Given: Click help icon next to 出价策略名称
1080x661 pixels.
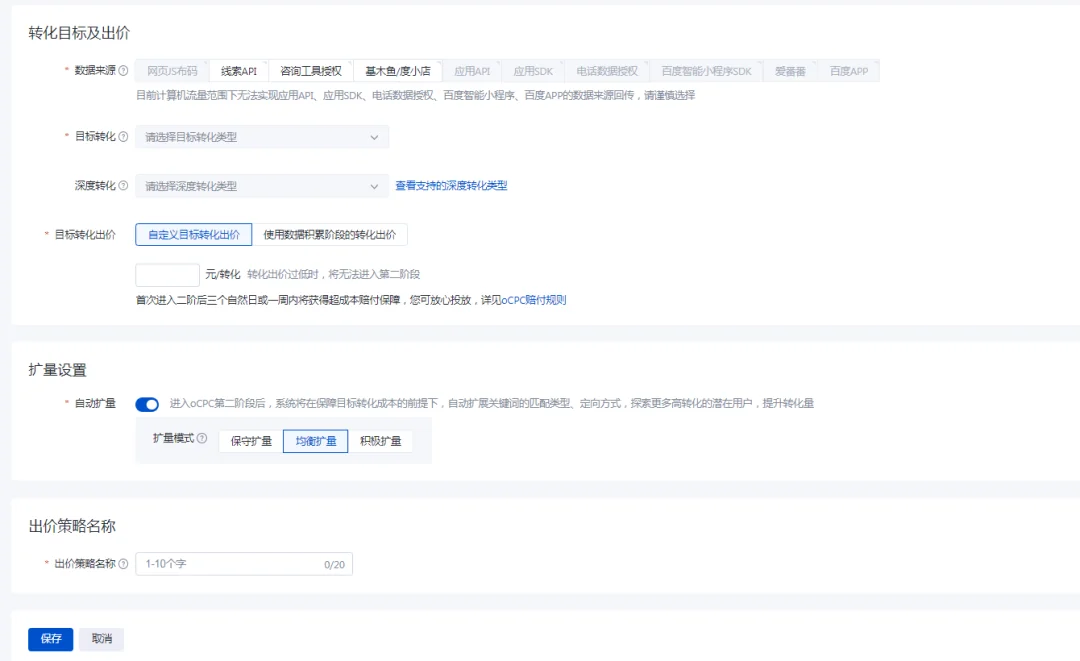Looking at the screenshot, I should pos(123,563).
